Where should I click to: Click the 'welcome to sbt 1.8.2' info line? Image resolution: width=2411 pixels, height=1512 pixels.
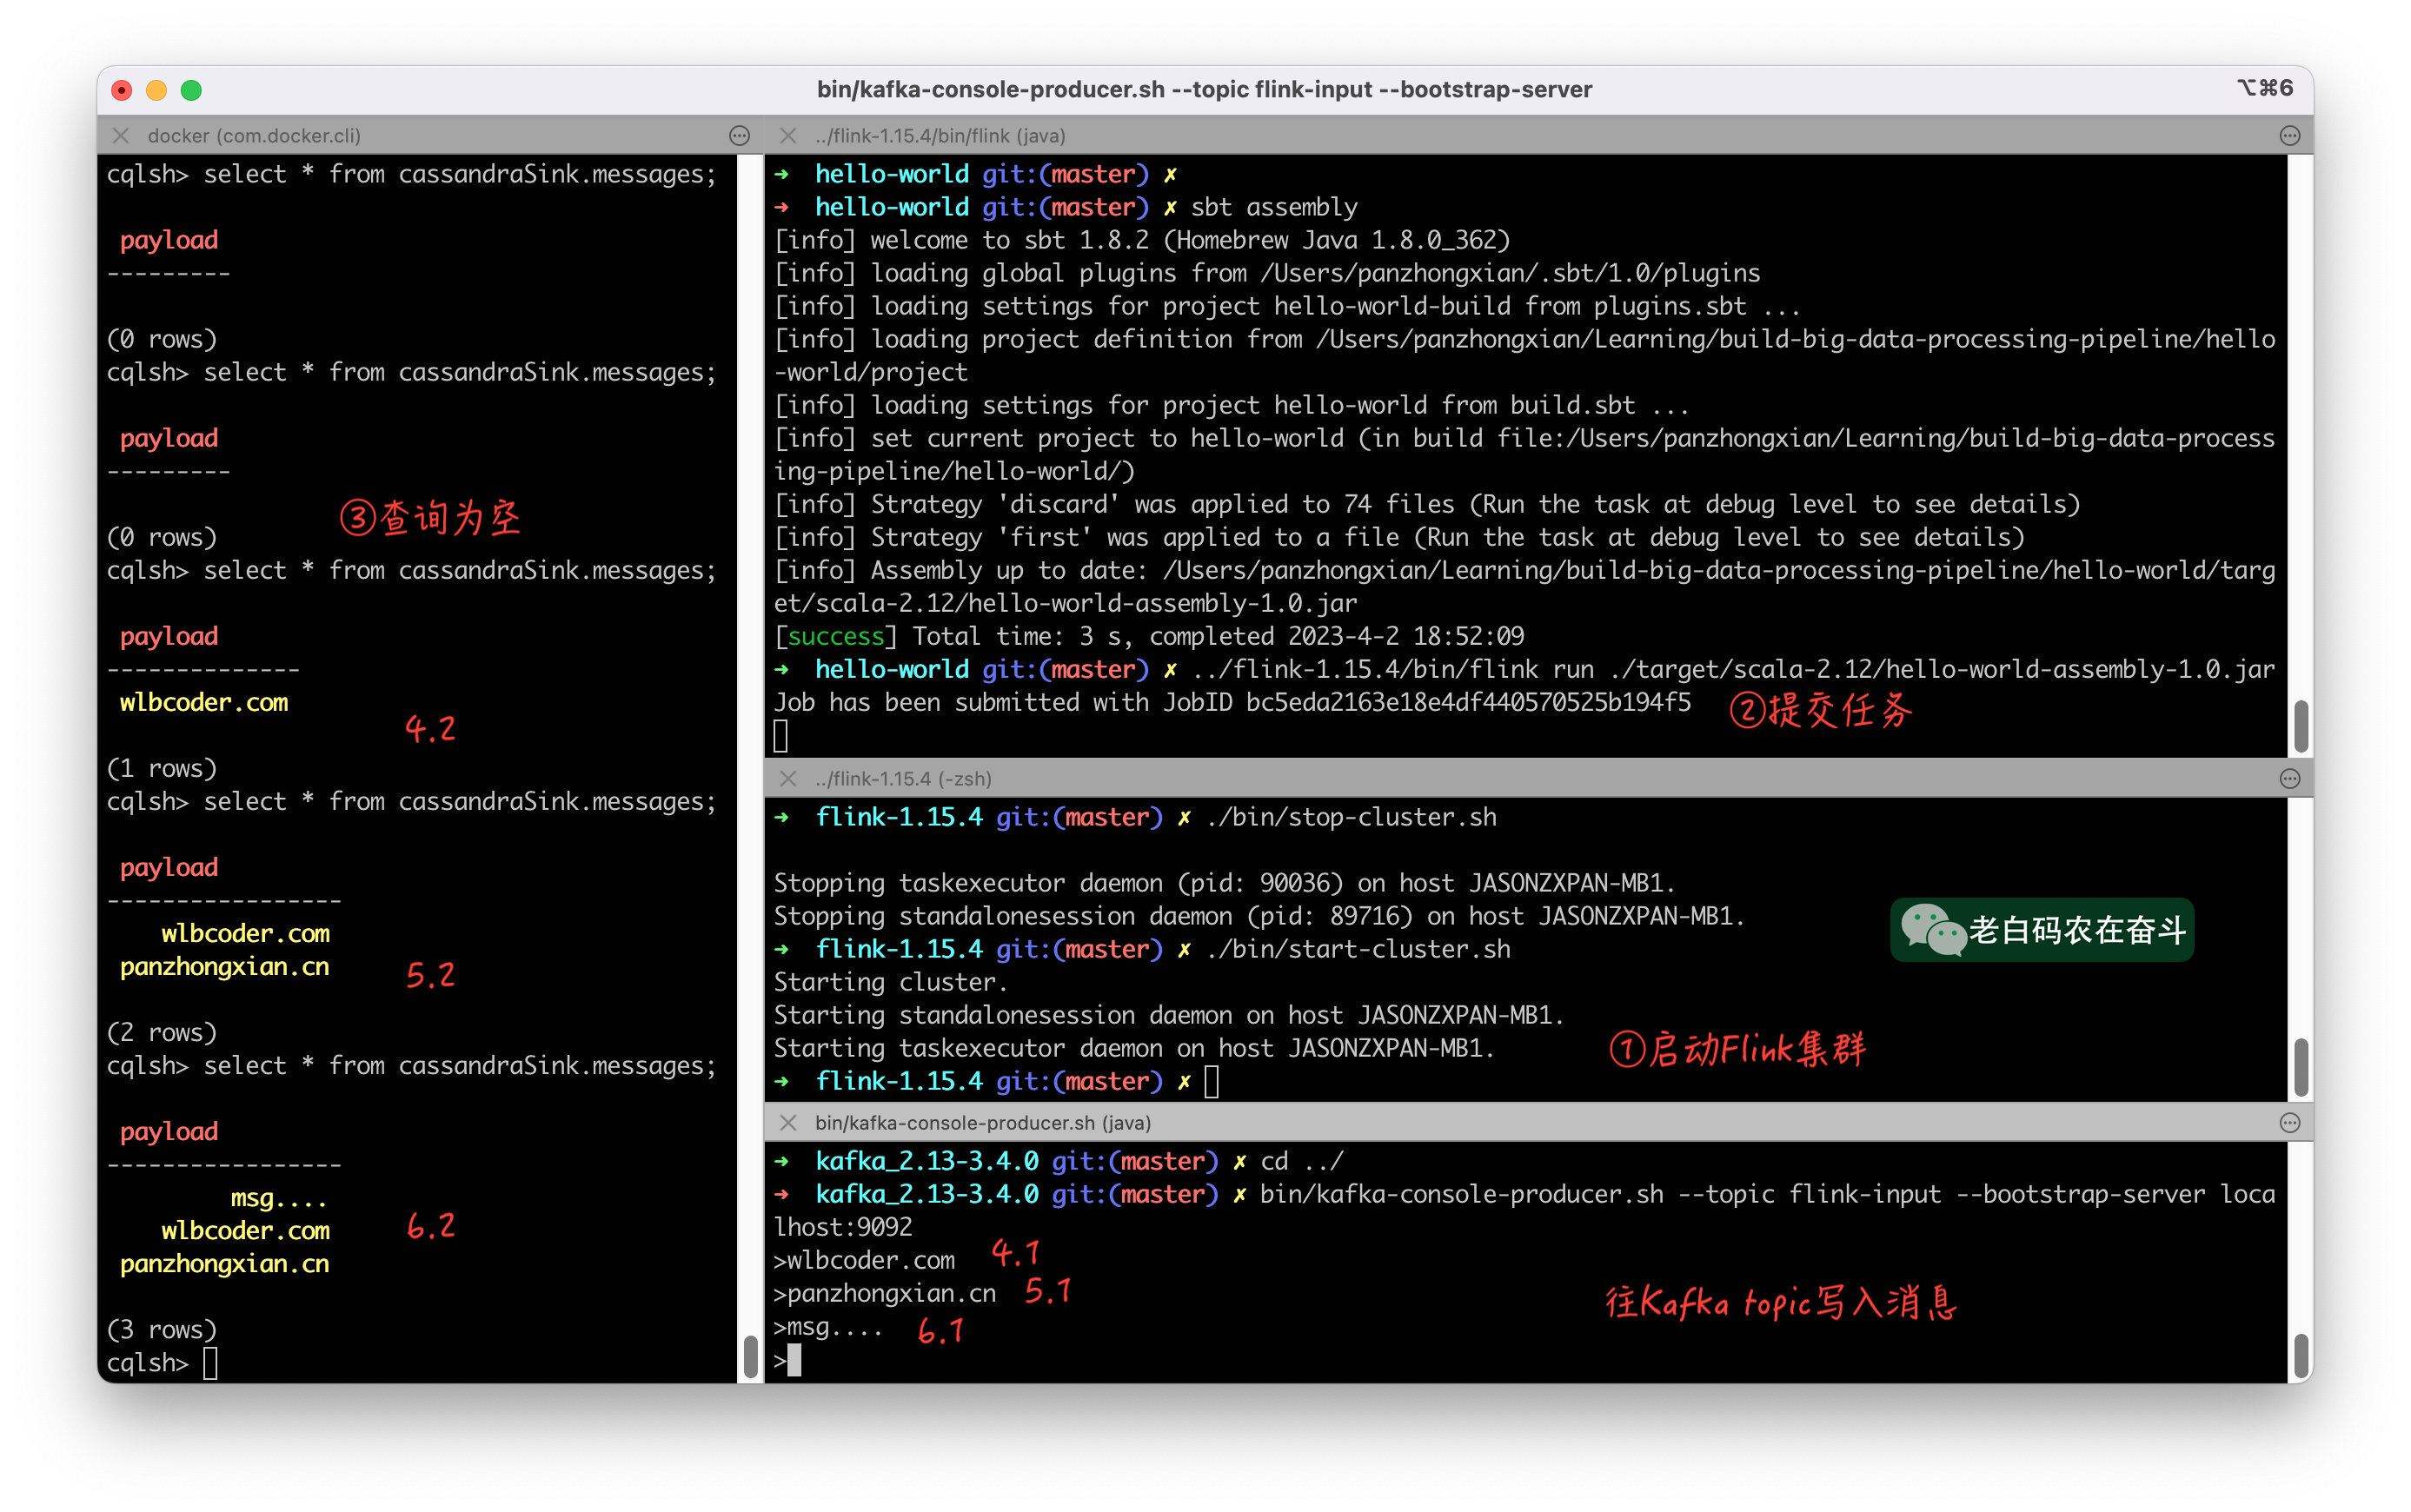[x=1142, y=240]
